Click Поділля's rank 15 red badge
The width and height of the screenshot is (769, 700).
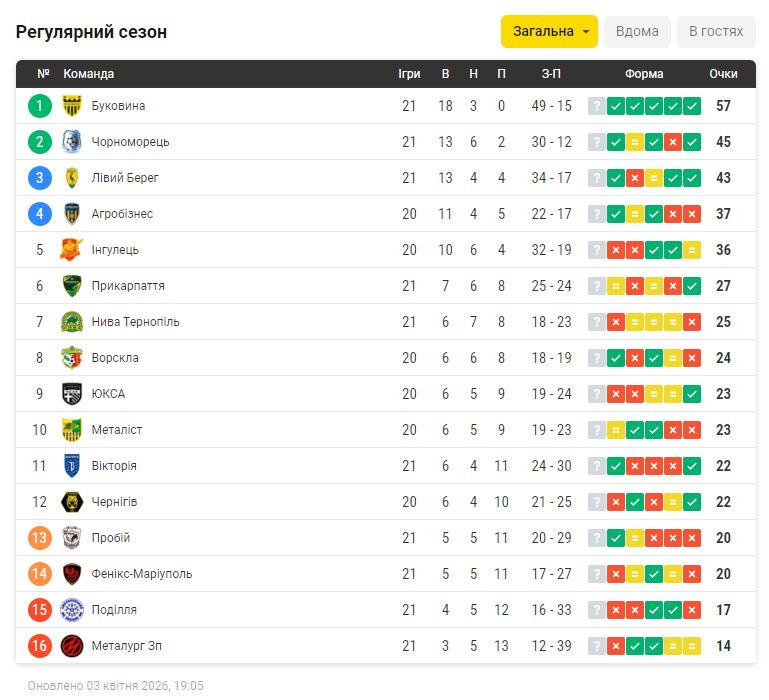pyautogui.click(x=40, y=610)
